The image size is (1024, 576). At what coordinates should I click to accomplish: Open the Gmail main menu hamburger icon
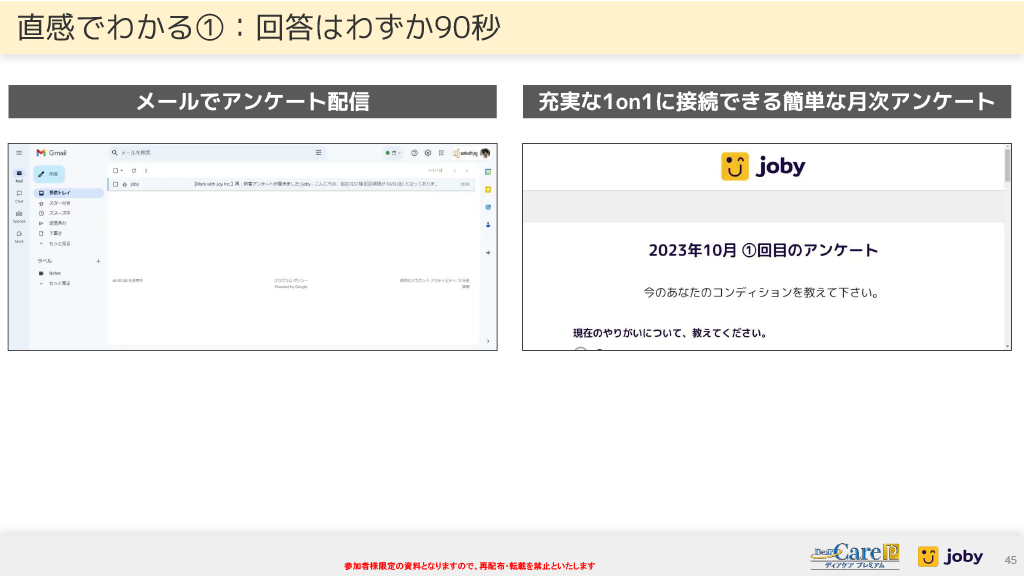tap(19, 153)
